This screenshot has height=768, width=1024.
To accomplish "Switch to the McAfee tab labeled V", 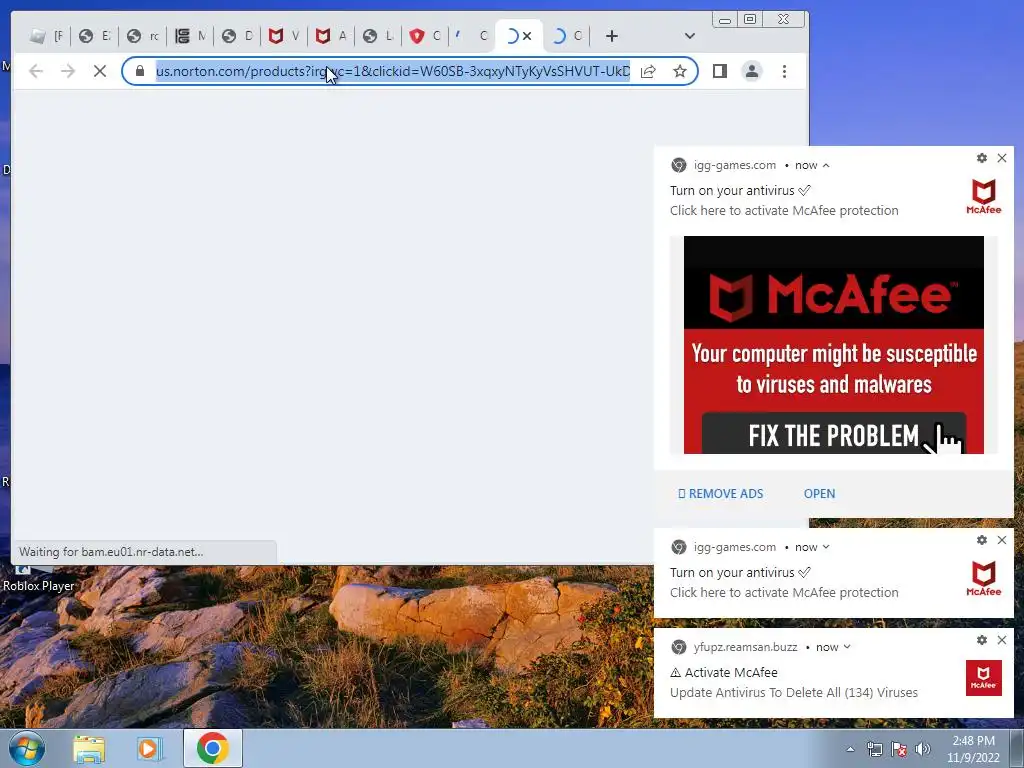I will (x=284, y=37).
